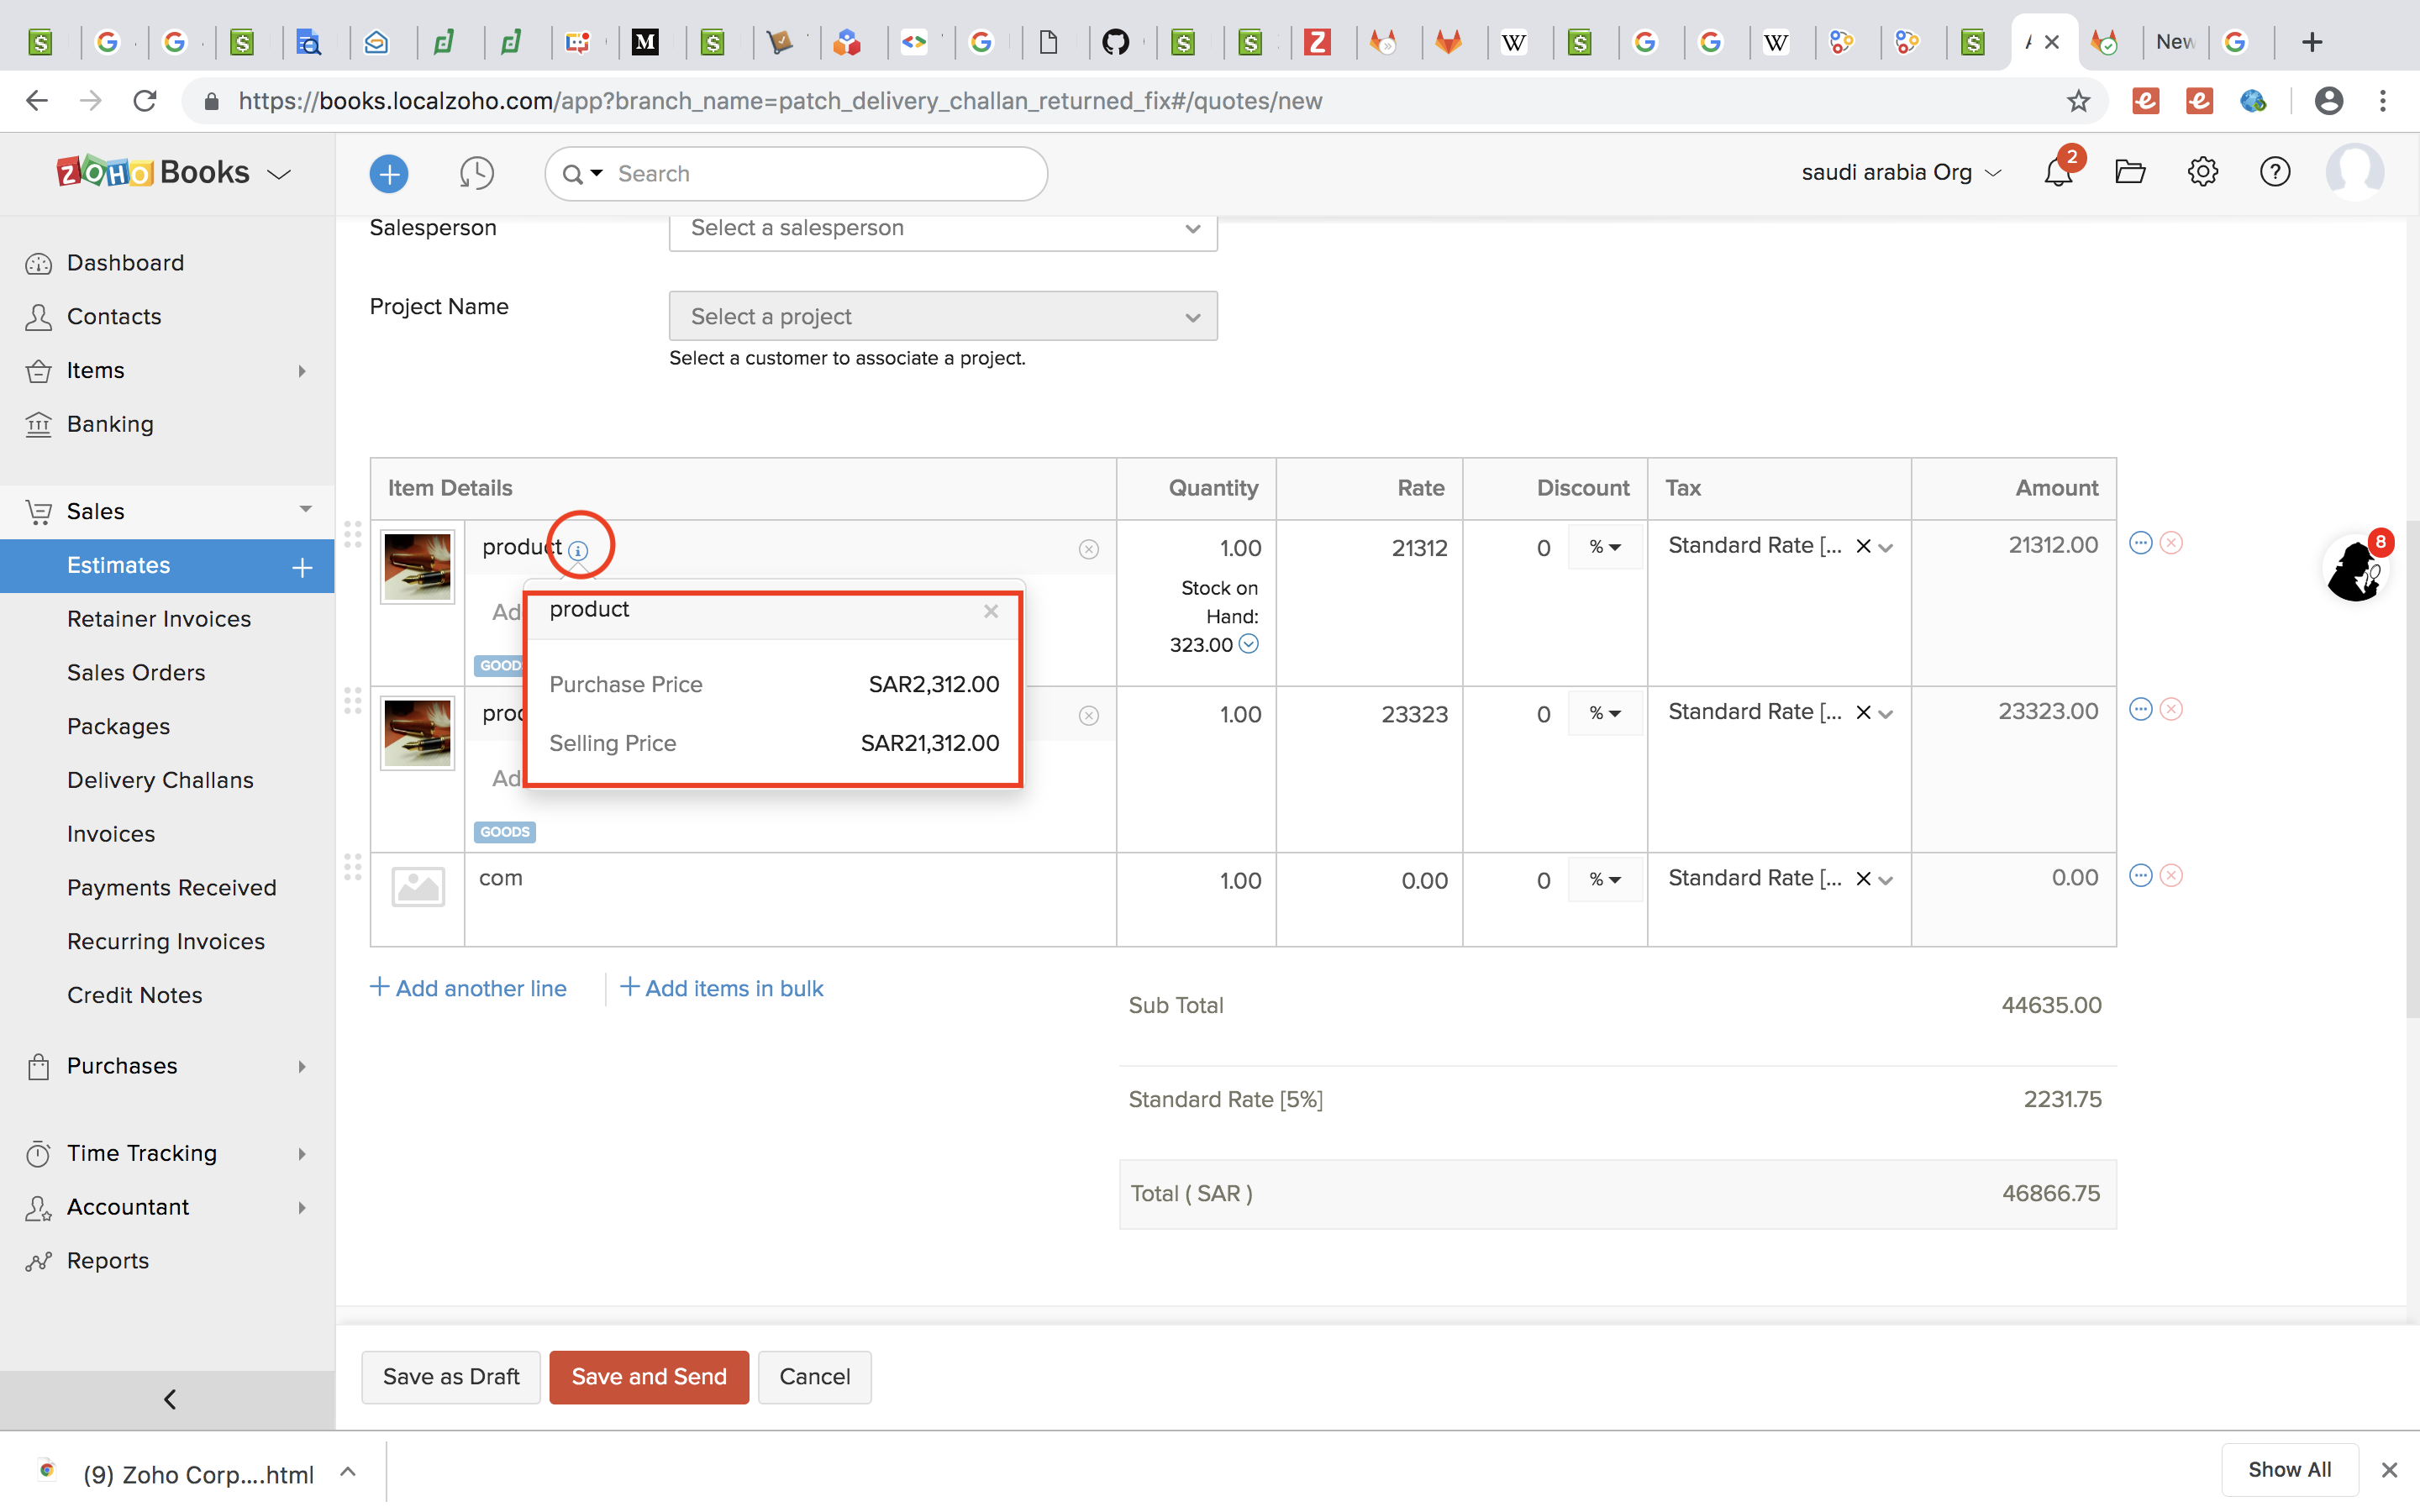Open settings gear icon in header
This screenshot has height=1512, width=2420.
coord(2202,173)
